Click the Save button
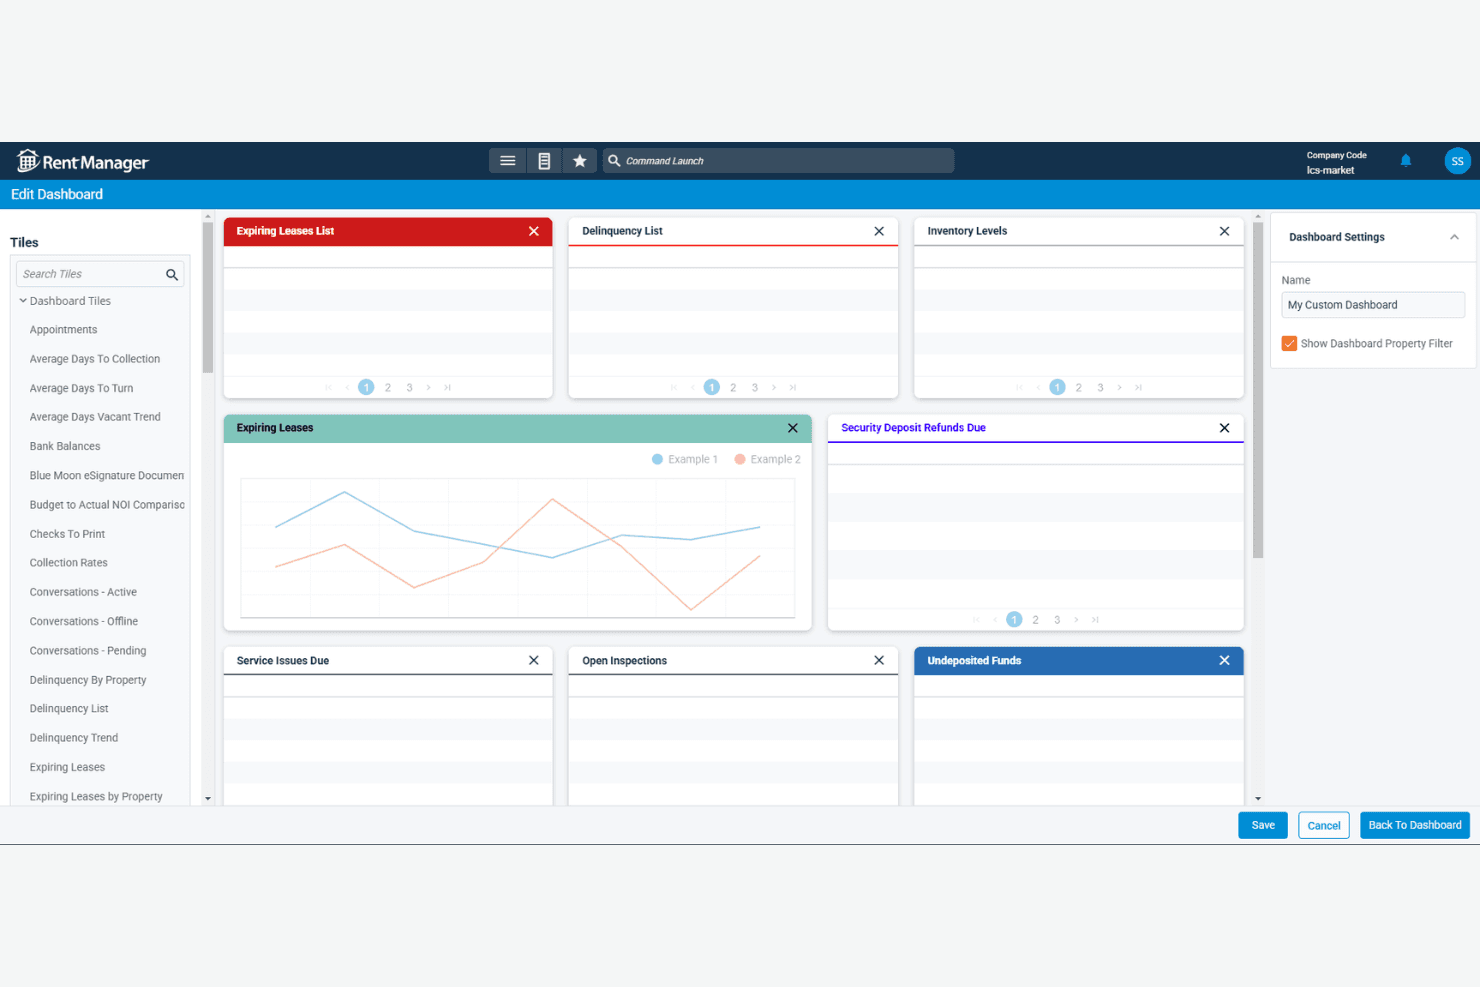Image resolution: width=1480 pixels, height=987 pixels. pyautogui.click(x=1263, y=825)
